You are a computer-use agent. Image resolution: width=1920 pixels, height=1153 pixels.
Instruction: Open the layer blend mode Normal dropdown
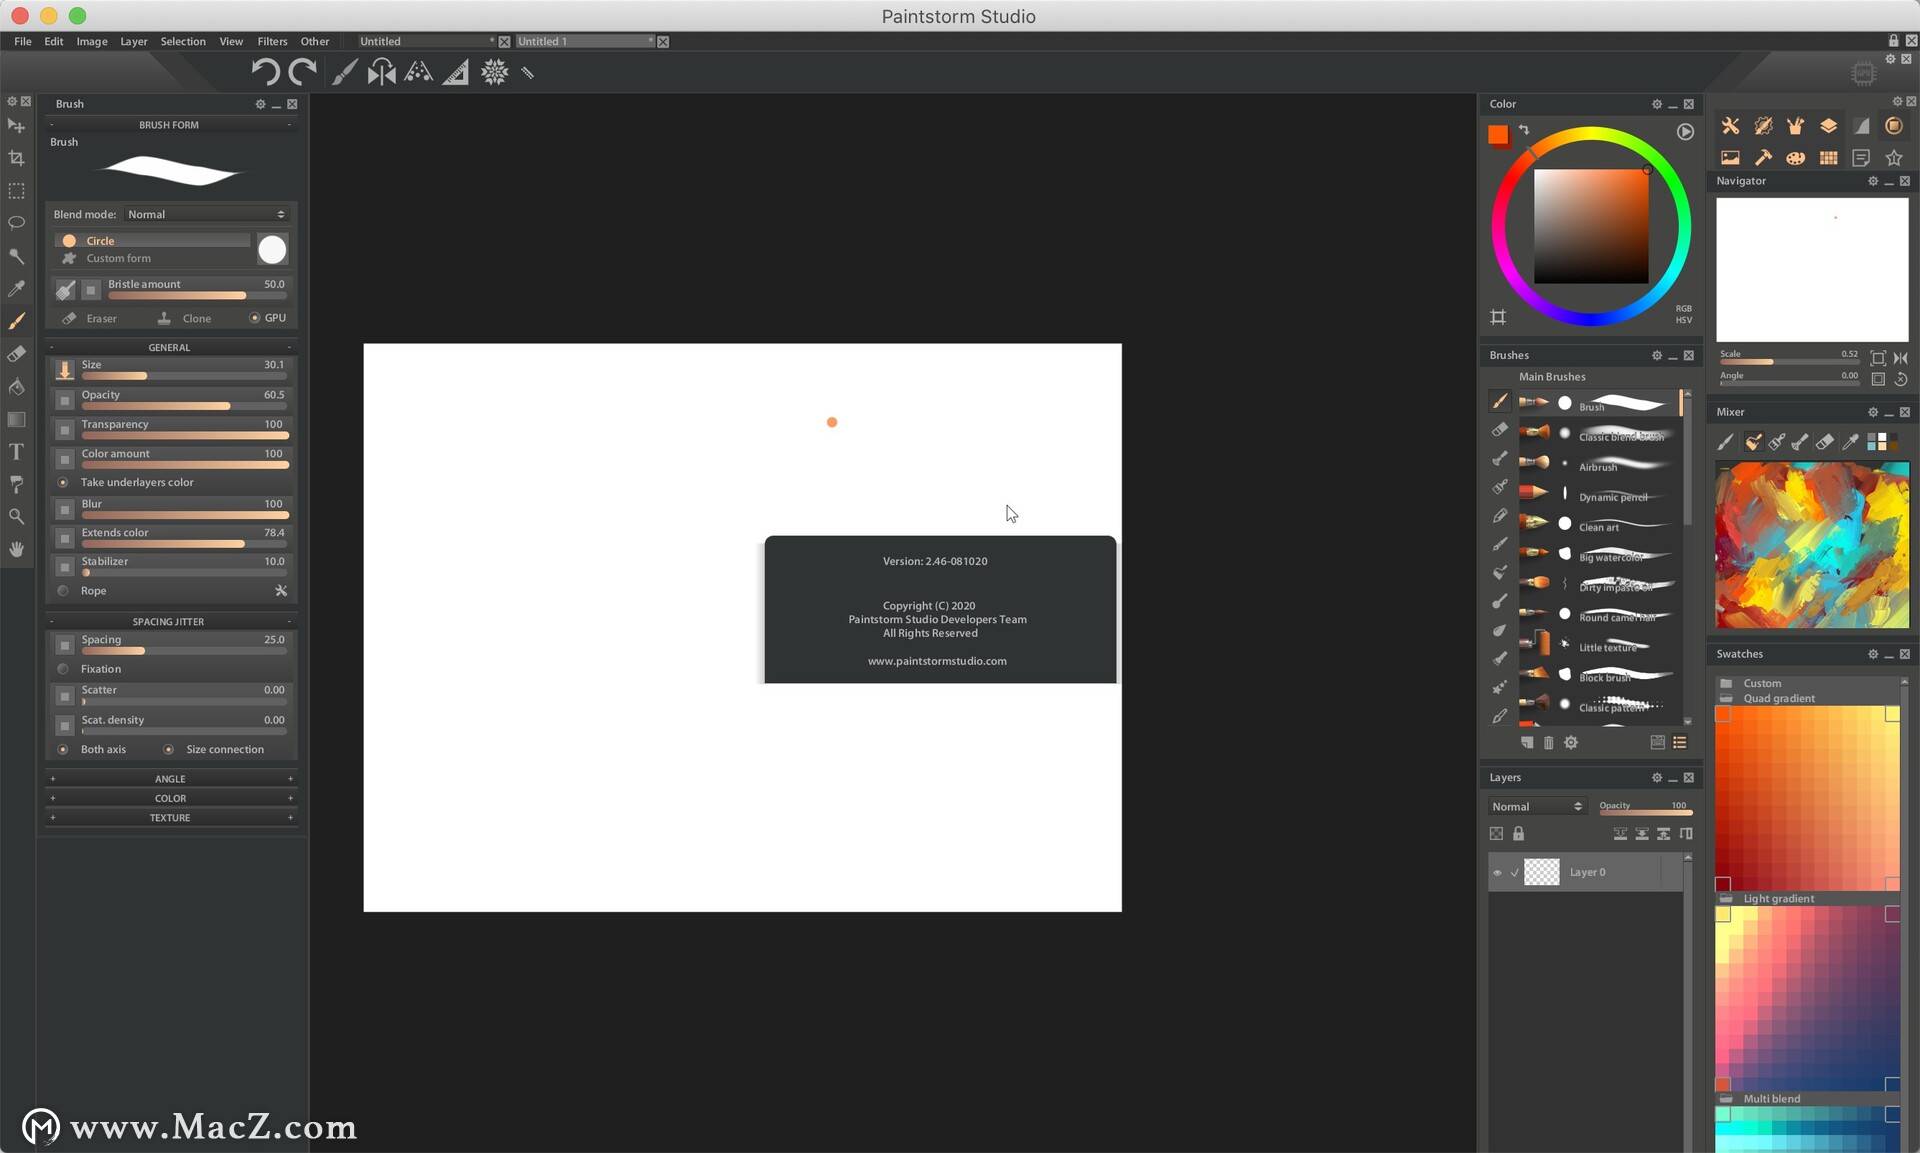point(1536,806)
